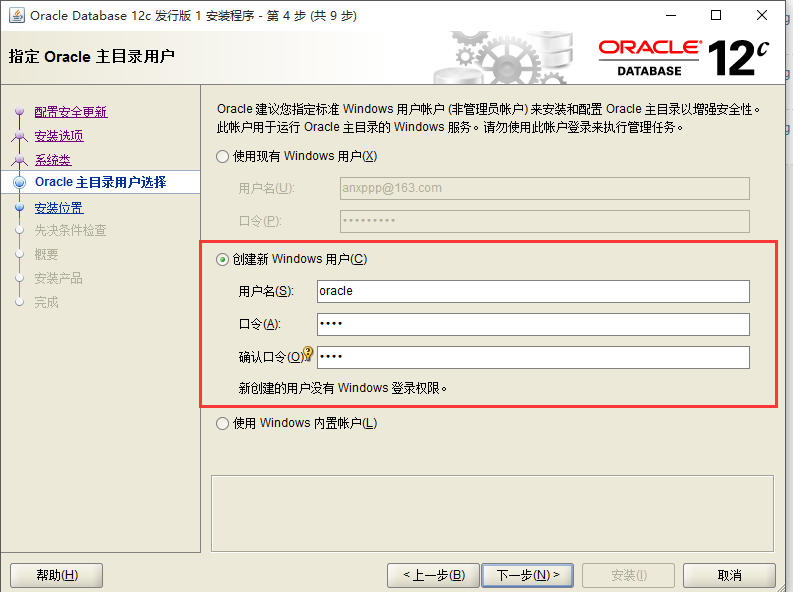
Task: Click the Oracle Database 12c logo
Action: click(684, 58)
